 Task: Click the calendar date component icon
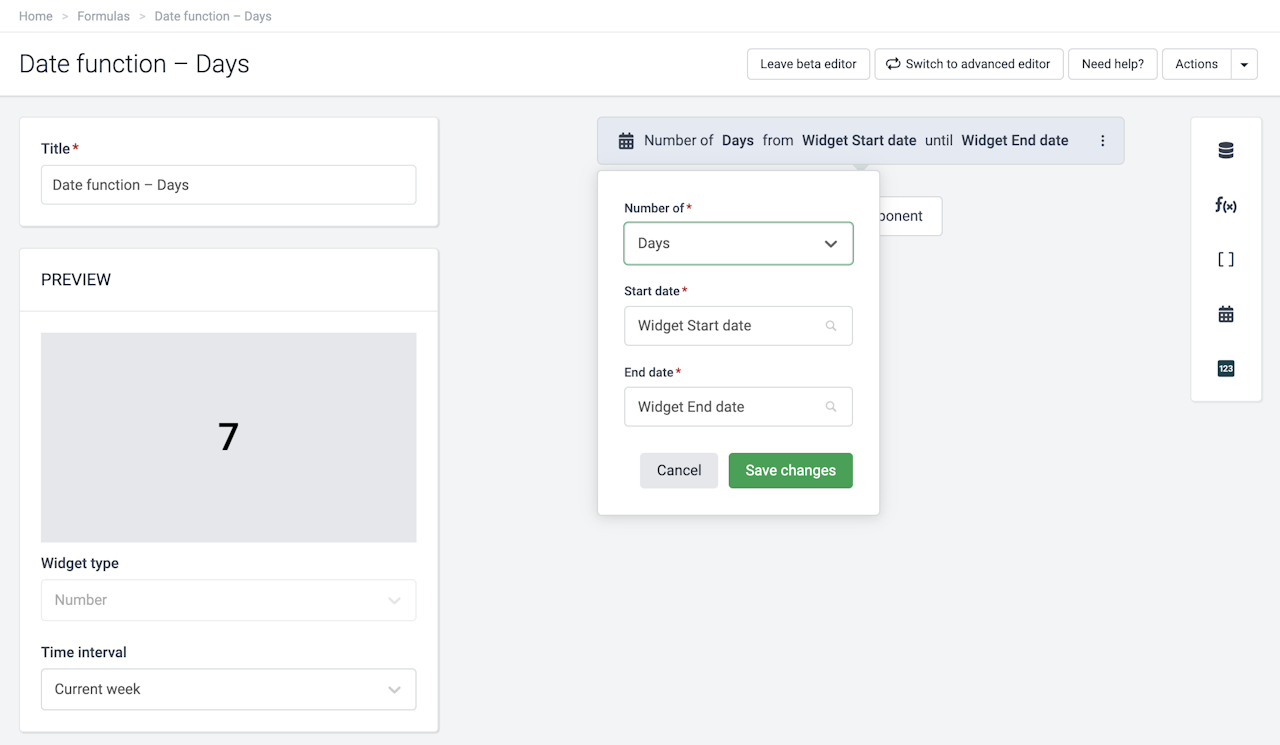click(x=1226, y=314)
